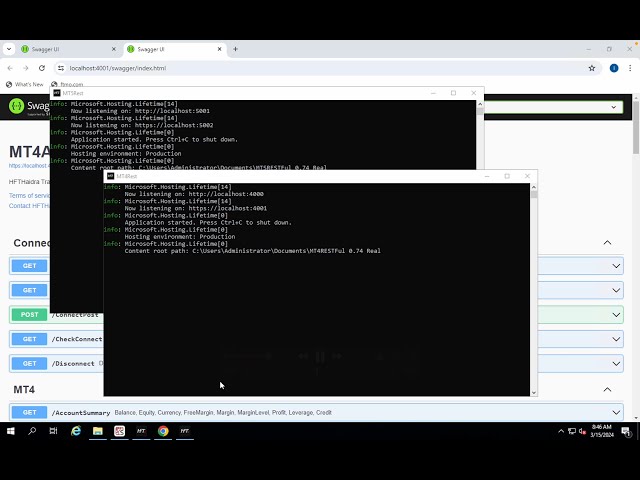Image resolution: width=640 pixels, height=480 pixels.
Task: Open the muted volume tray icon
Action: coord(582,431)
